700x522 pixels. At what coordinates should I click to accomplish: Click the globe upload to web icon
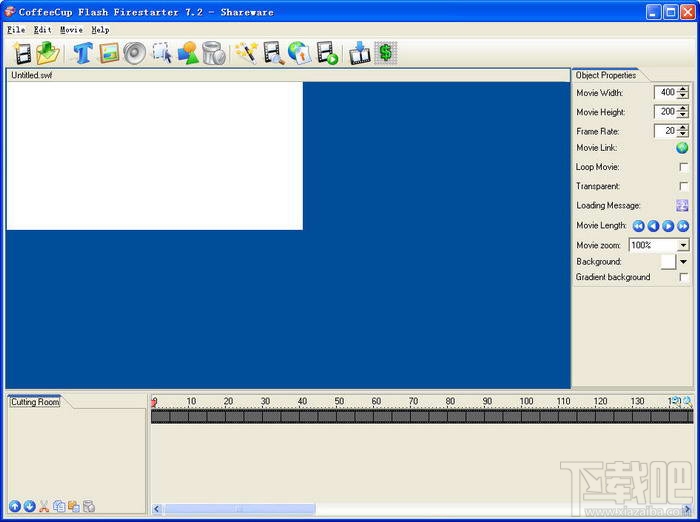pyautogui.click(x=299, y=53)
